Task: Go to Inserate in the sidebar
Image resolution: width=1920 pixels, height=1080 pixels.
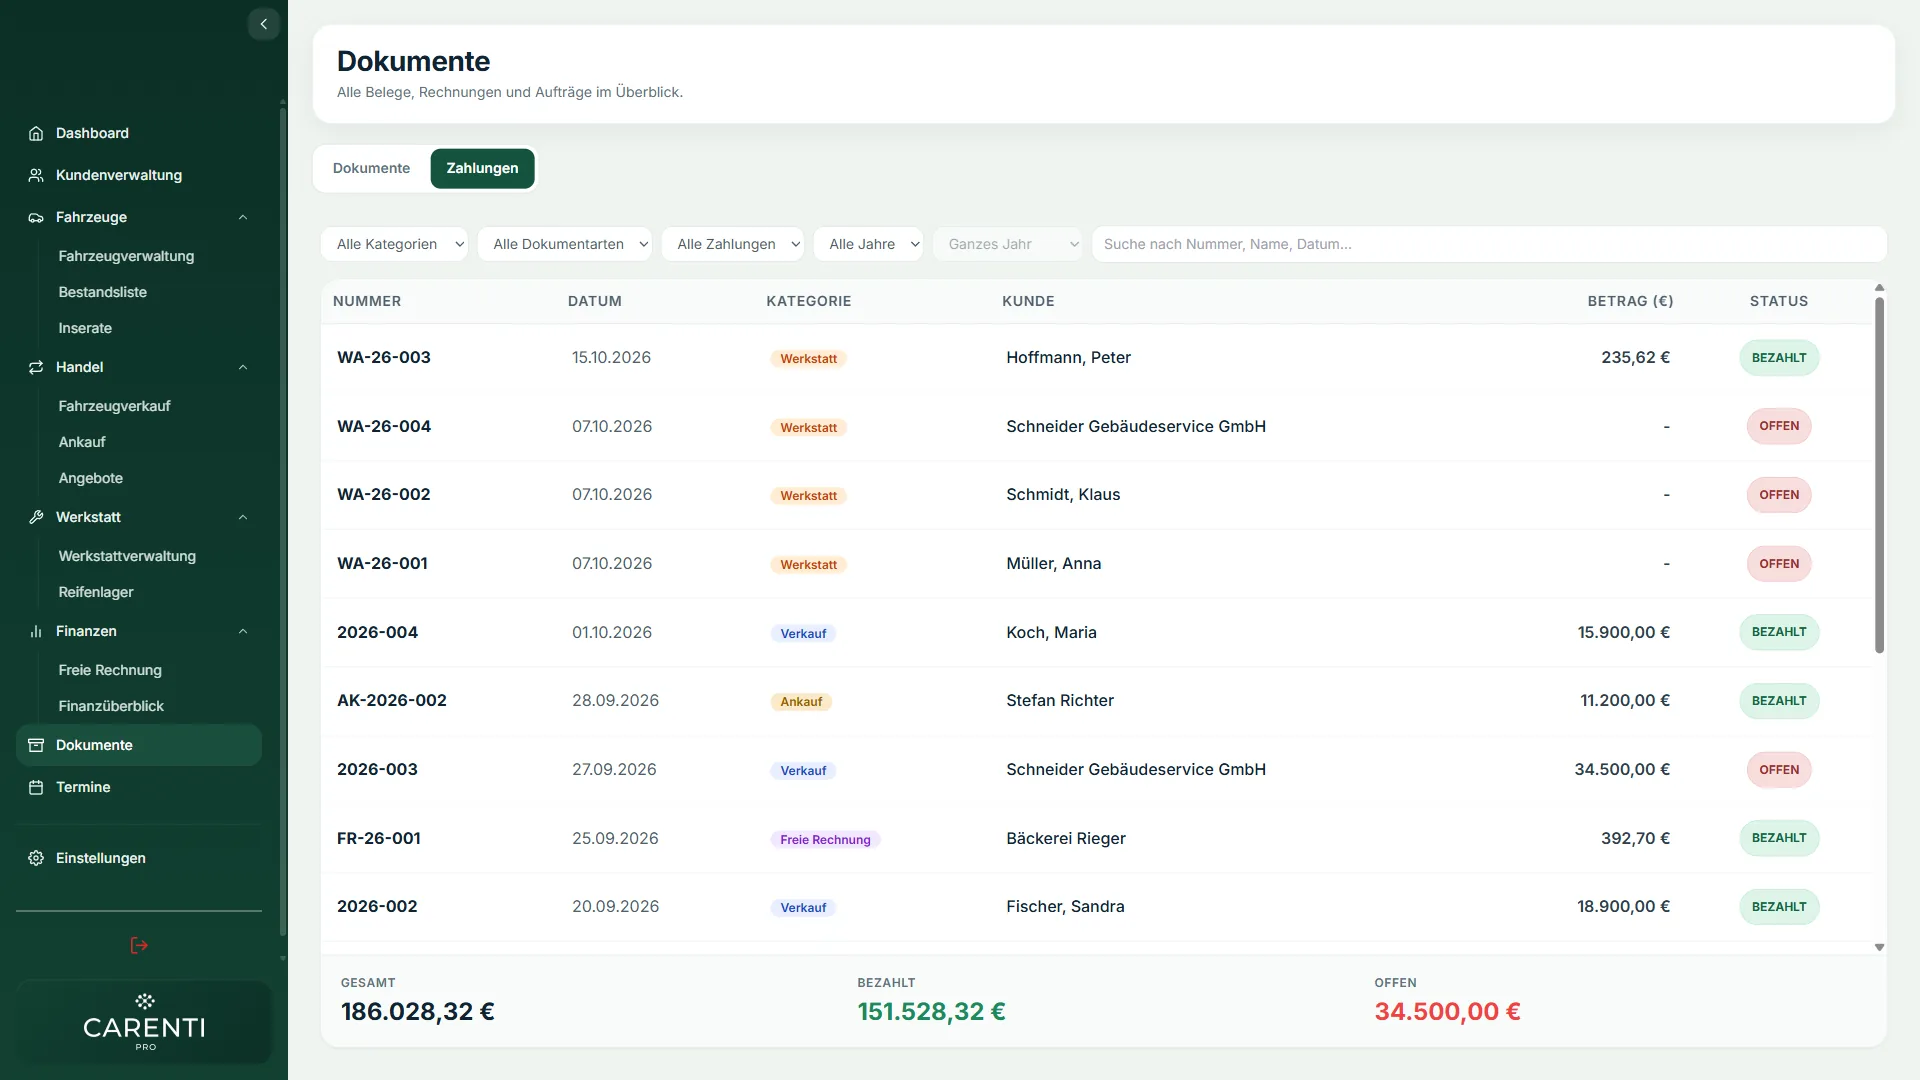Action: pos(85,328)
